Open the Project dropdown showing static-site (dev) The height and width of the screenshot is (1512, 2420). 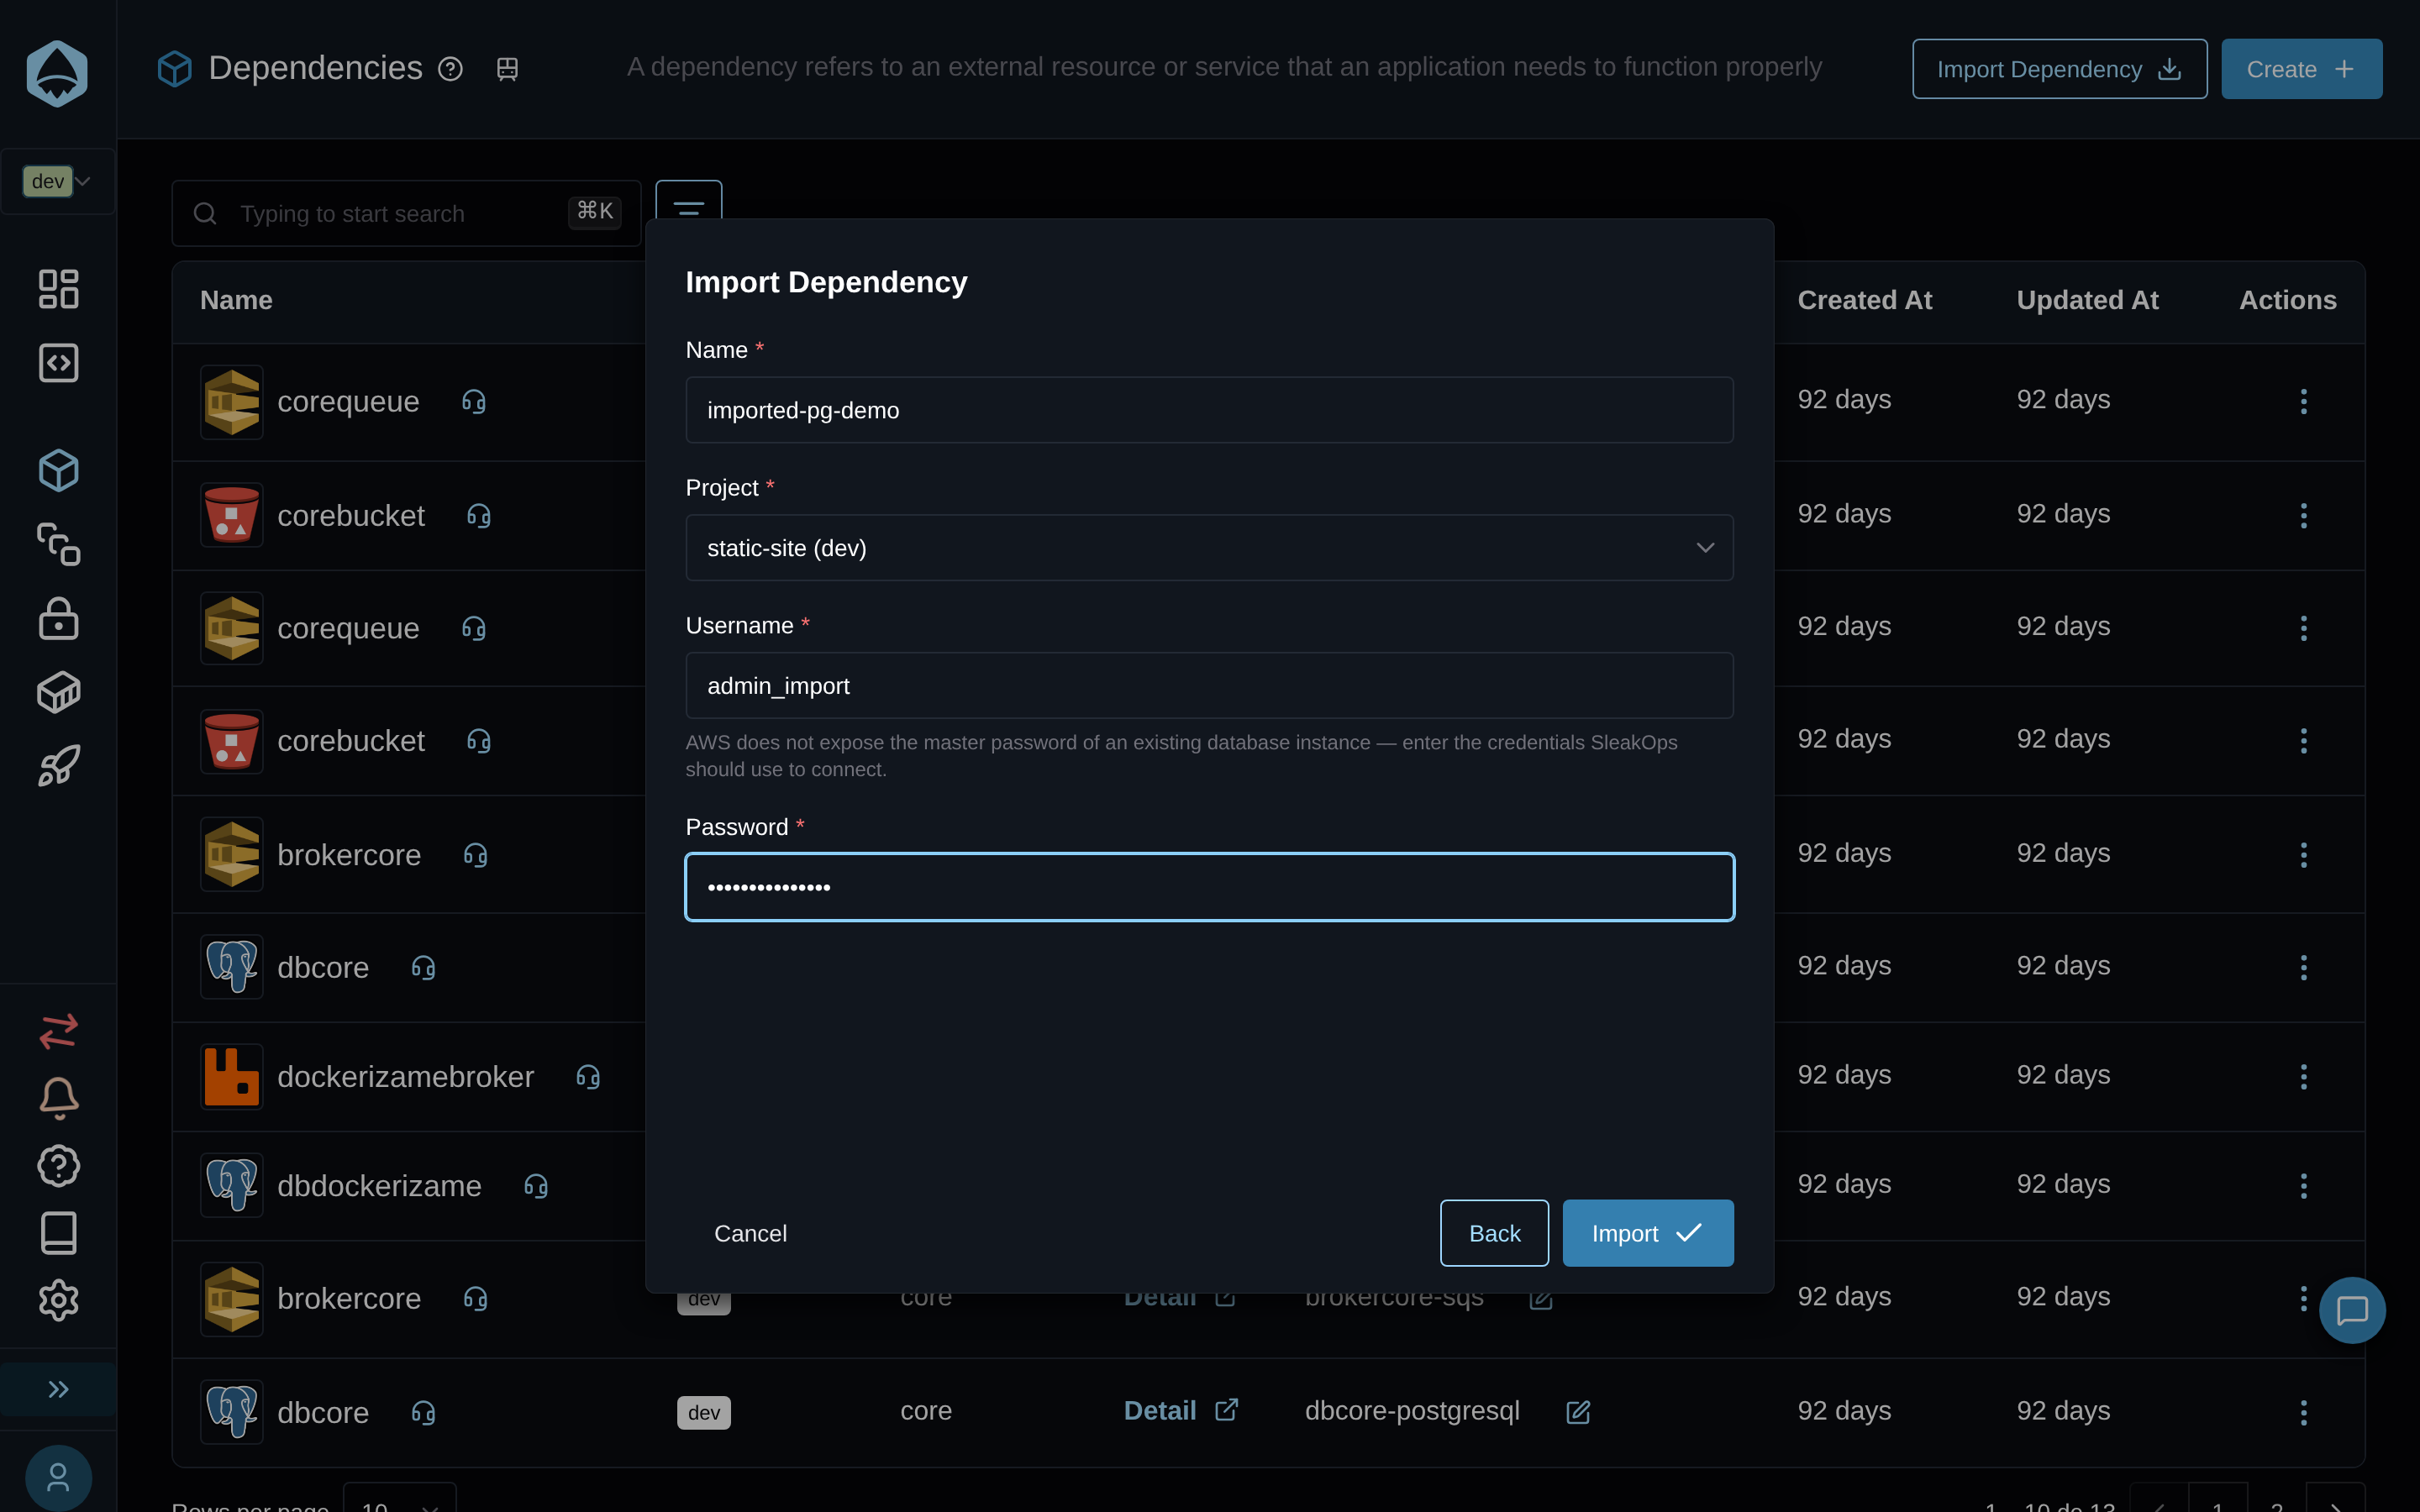(x=1209, y=548)
